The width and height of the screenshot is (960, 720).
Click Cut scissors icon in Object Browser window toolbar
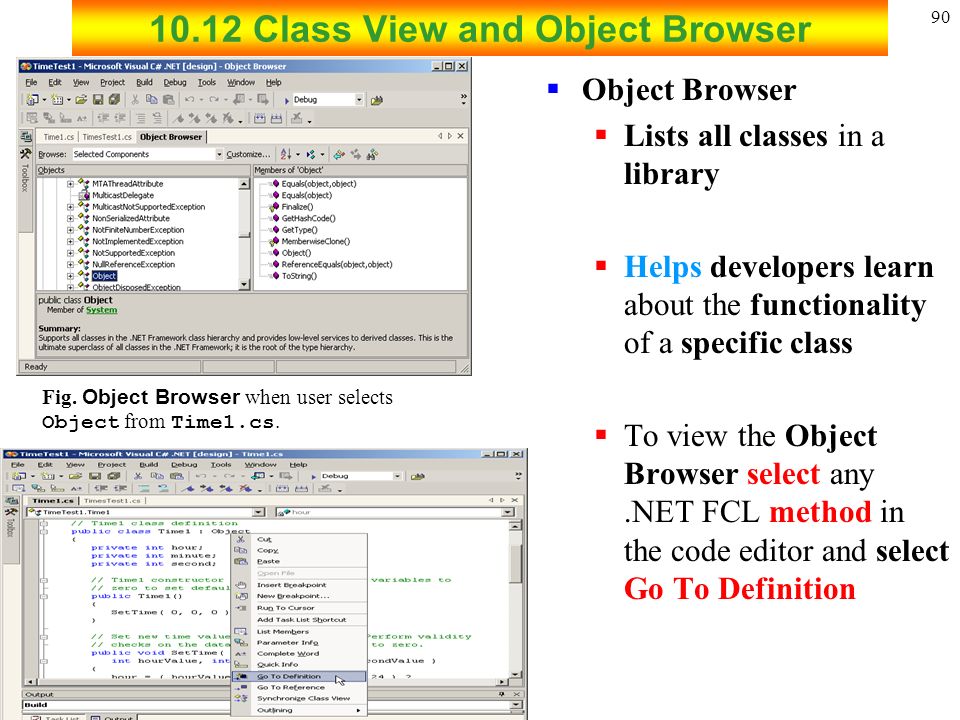135,100
